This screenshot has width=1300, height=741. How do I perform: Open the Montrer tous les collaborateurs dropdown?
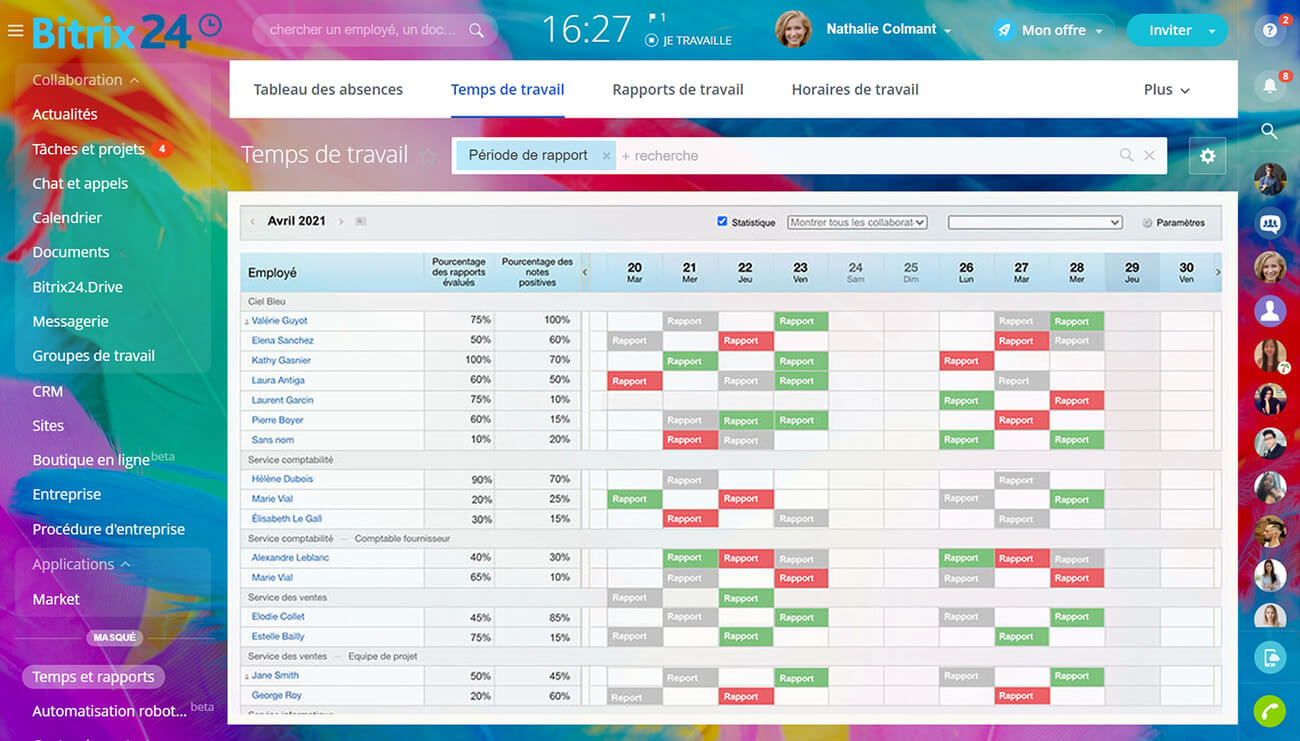click(x=857, y=222)
